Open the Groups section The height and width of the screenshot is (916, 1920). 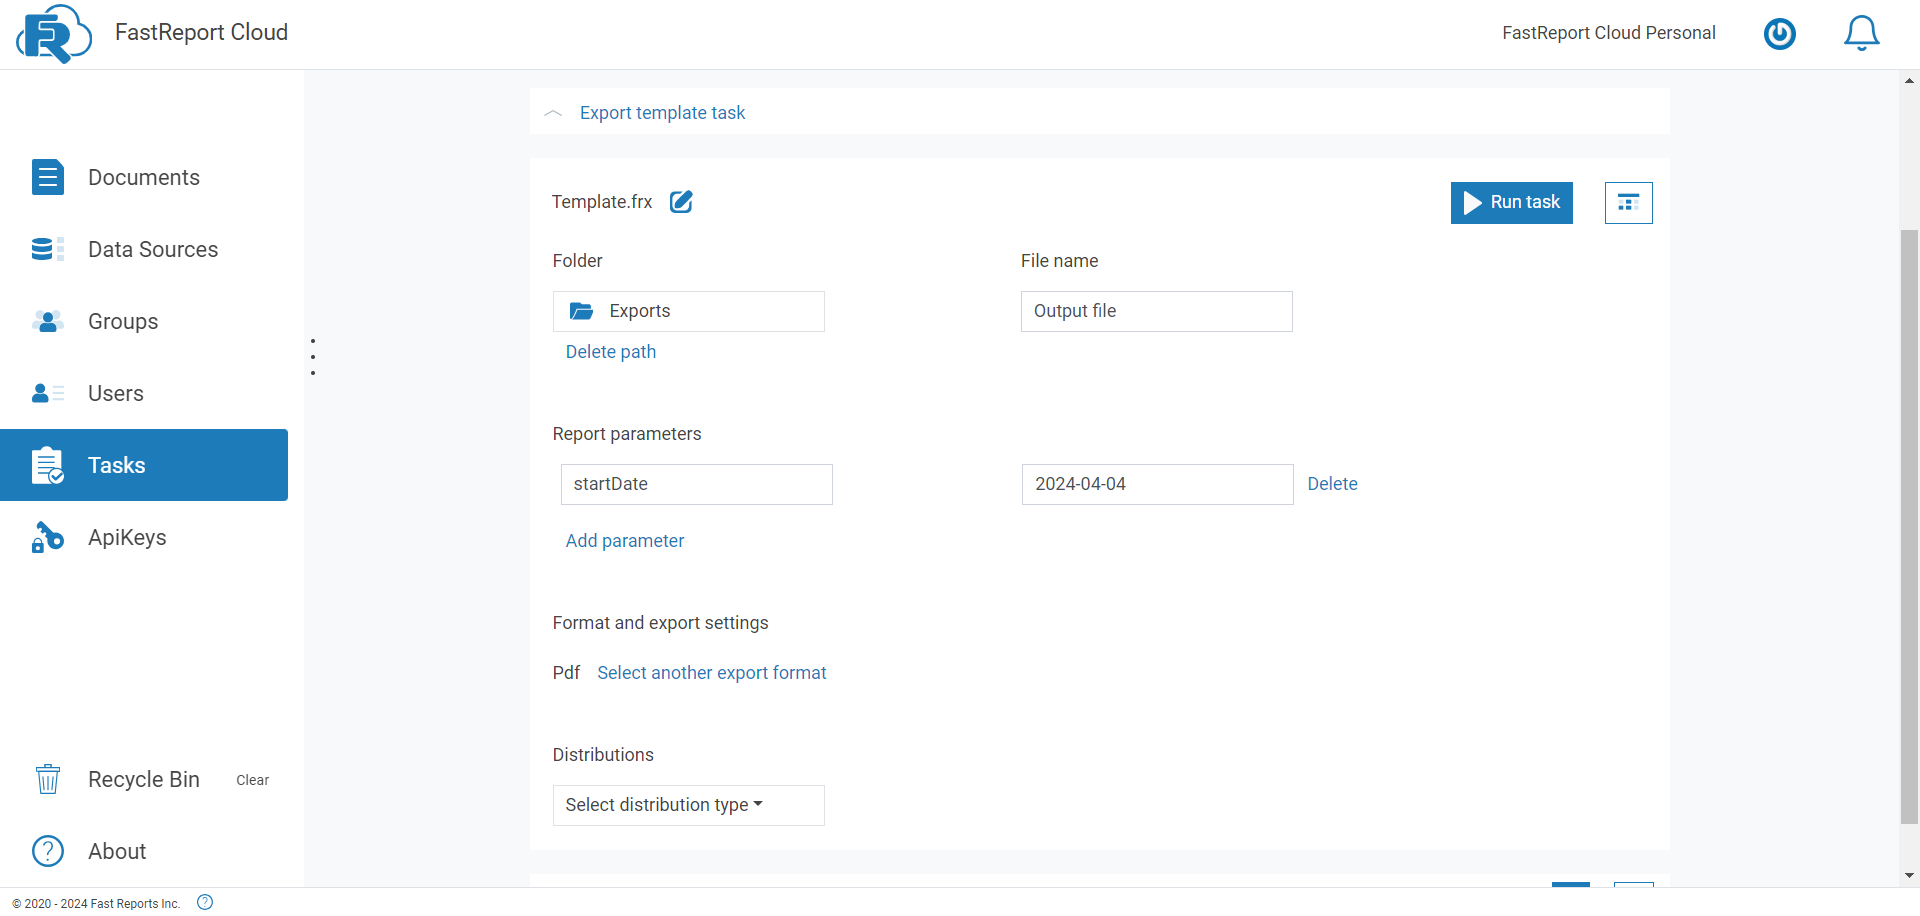122,321
